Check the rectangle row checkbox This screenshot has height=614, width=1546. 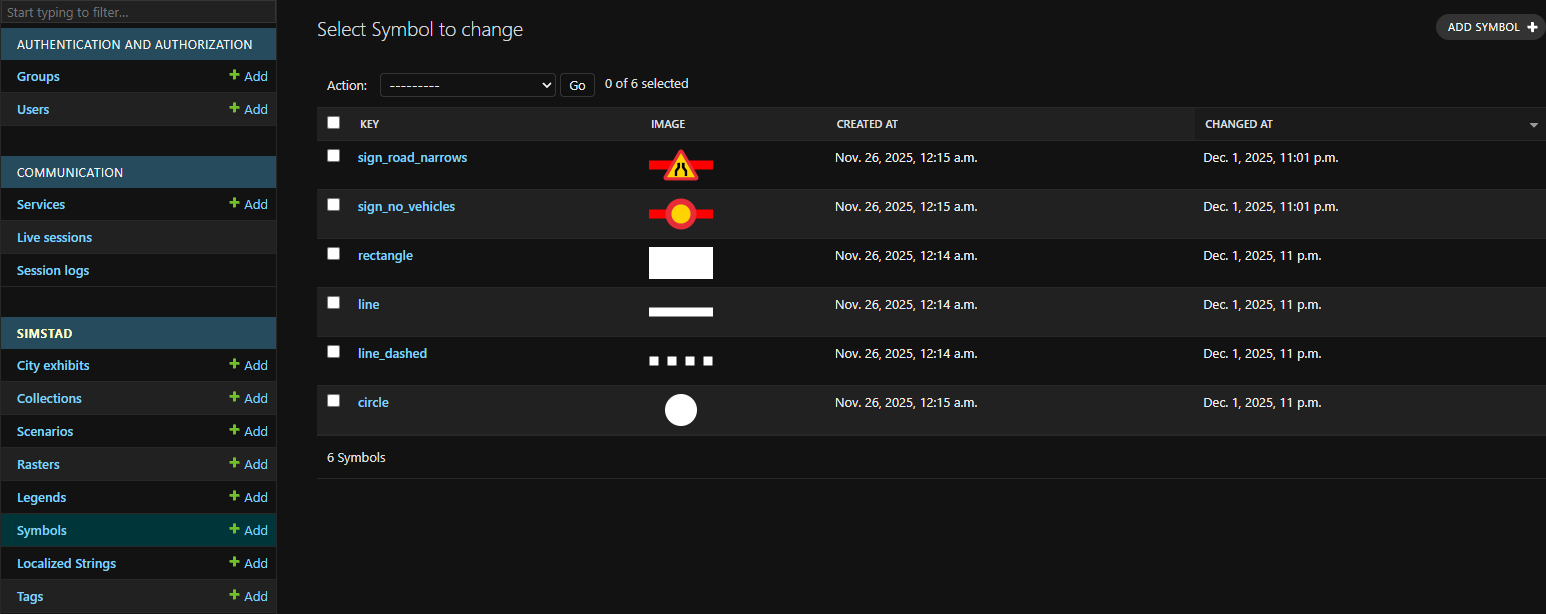[334, 254]
